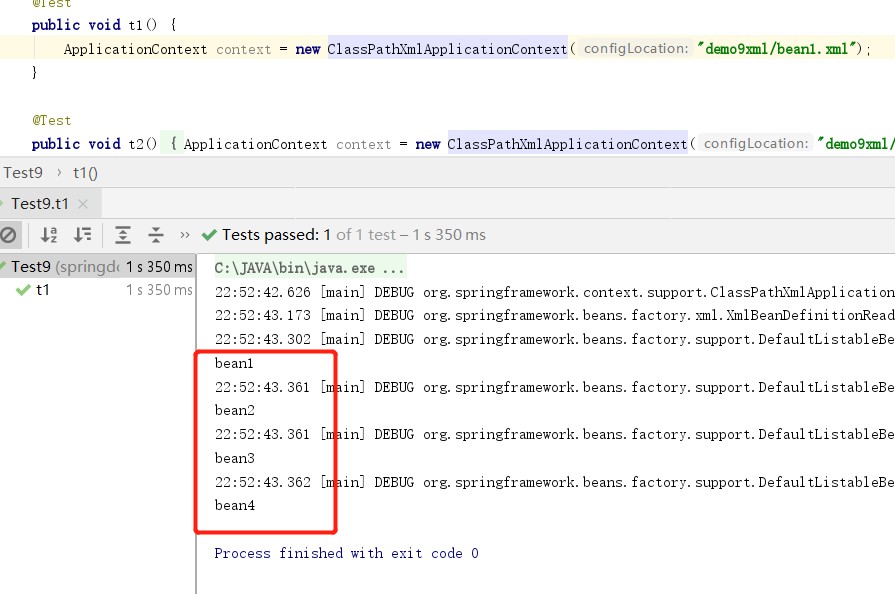Click the closing brace of method t1

click(34, 72)
